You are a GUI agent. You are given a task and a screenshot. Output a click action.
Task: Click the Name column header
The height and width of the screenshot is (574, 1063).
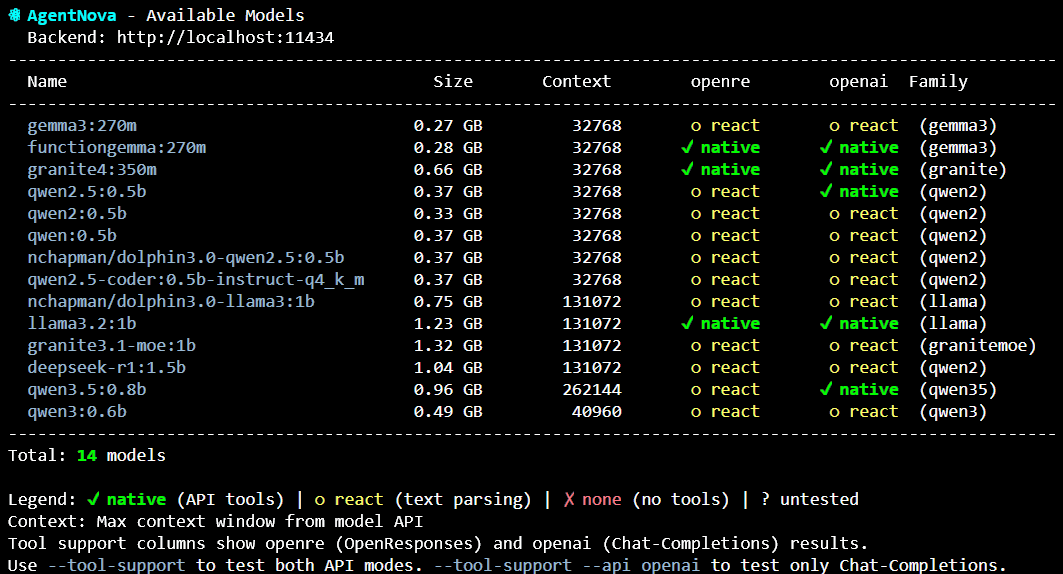tap(47, 81)
